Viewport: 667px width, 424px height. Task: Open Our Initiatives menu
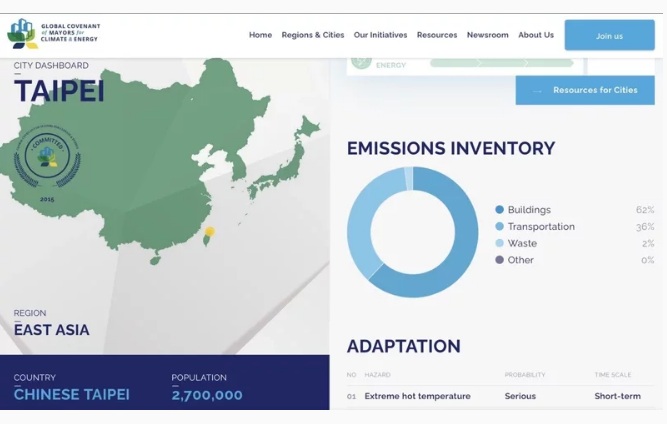380,35
